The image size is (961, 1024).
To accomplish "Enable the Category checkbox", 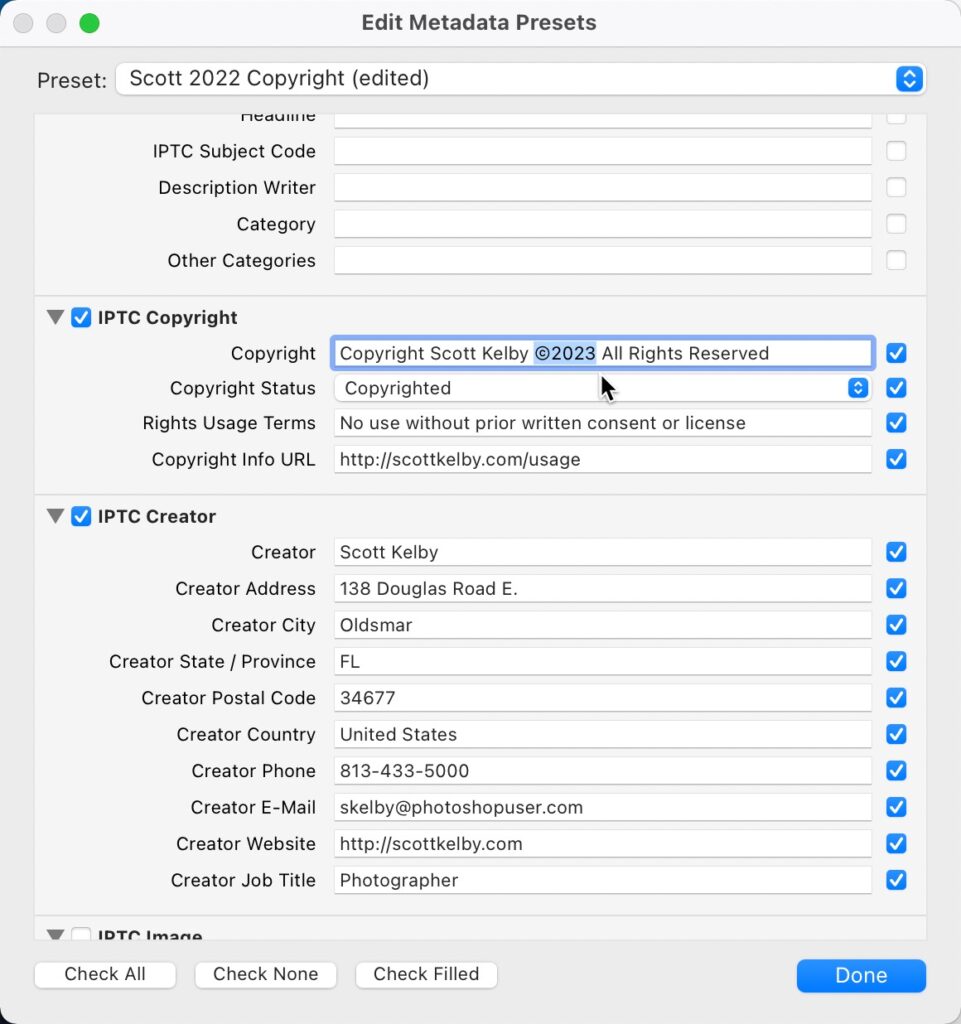I will click(896, 224).
